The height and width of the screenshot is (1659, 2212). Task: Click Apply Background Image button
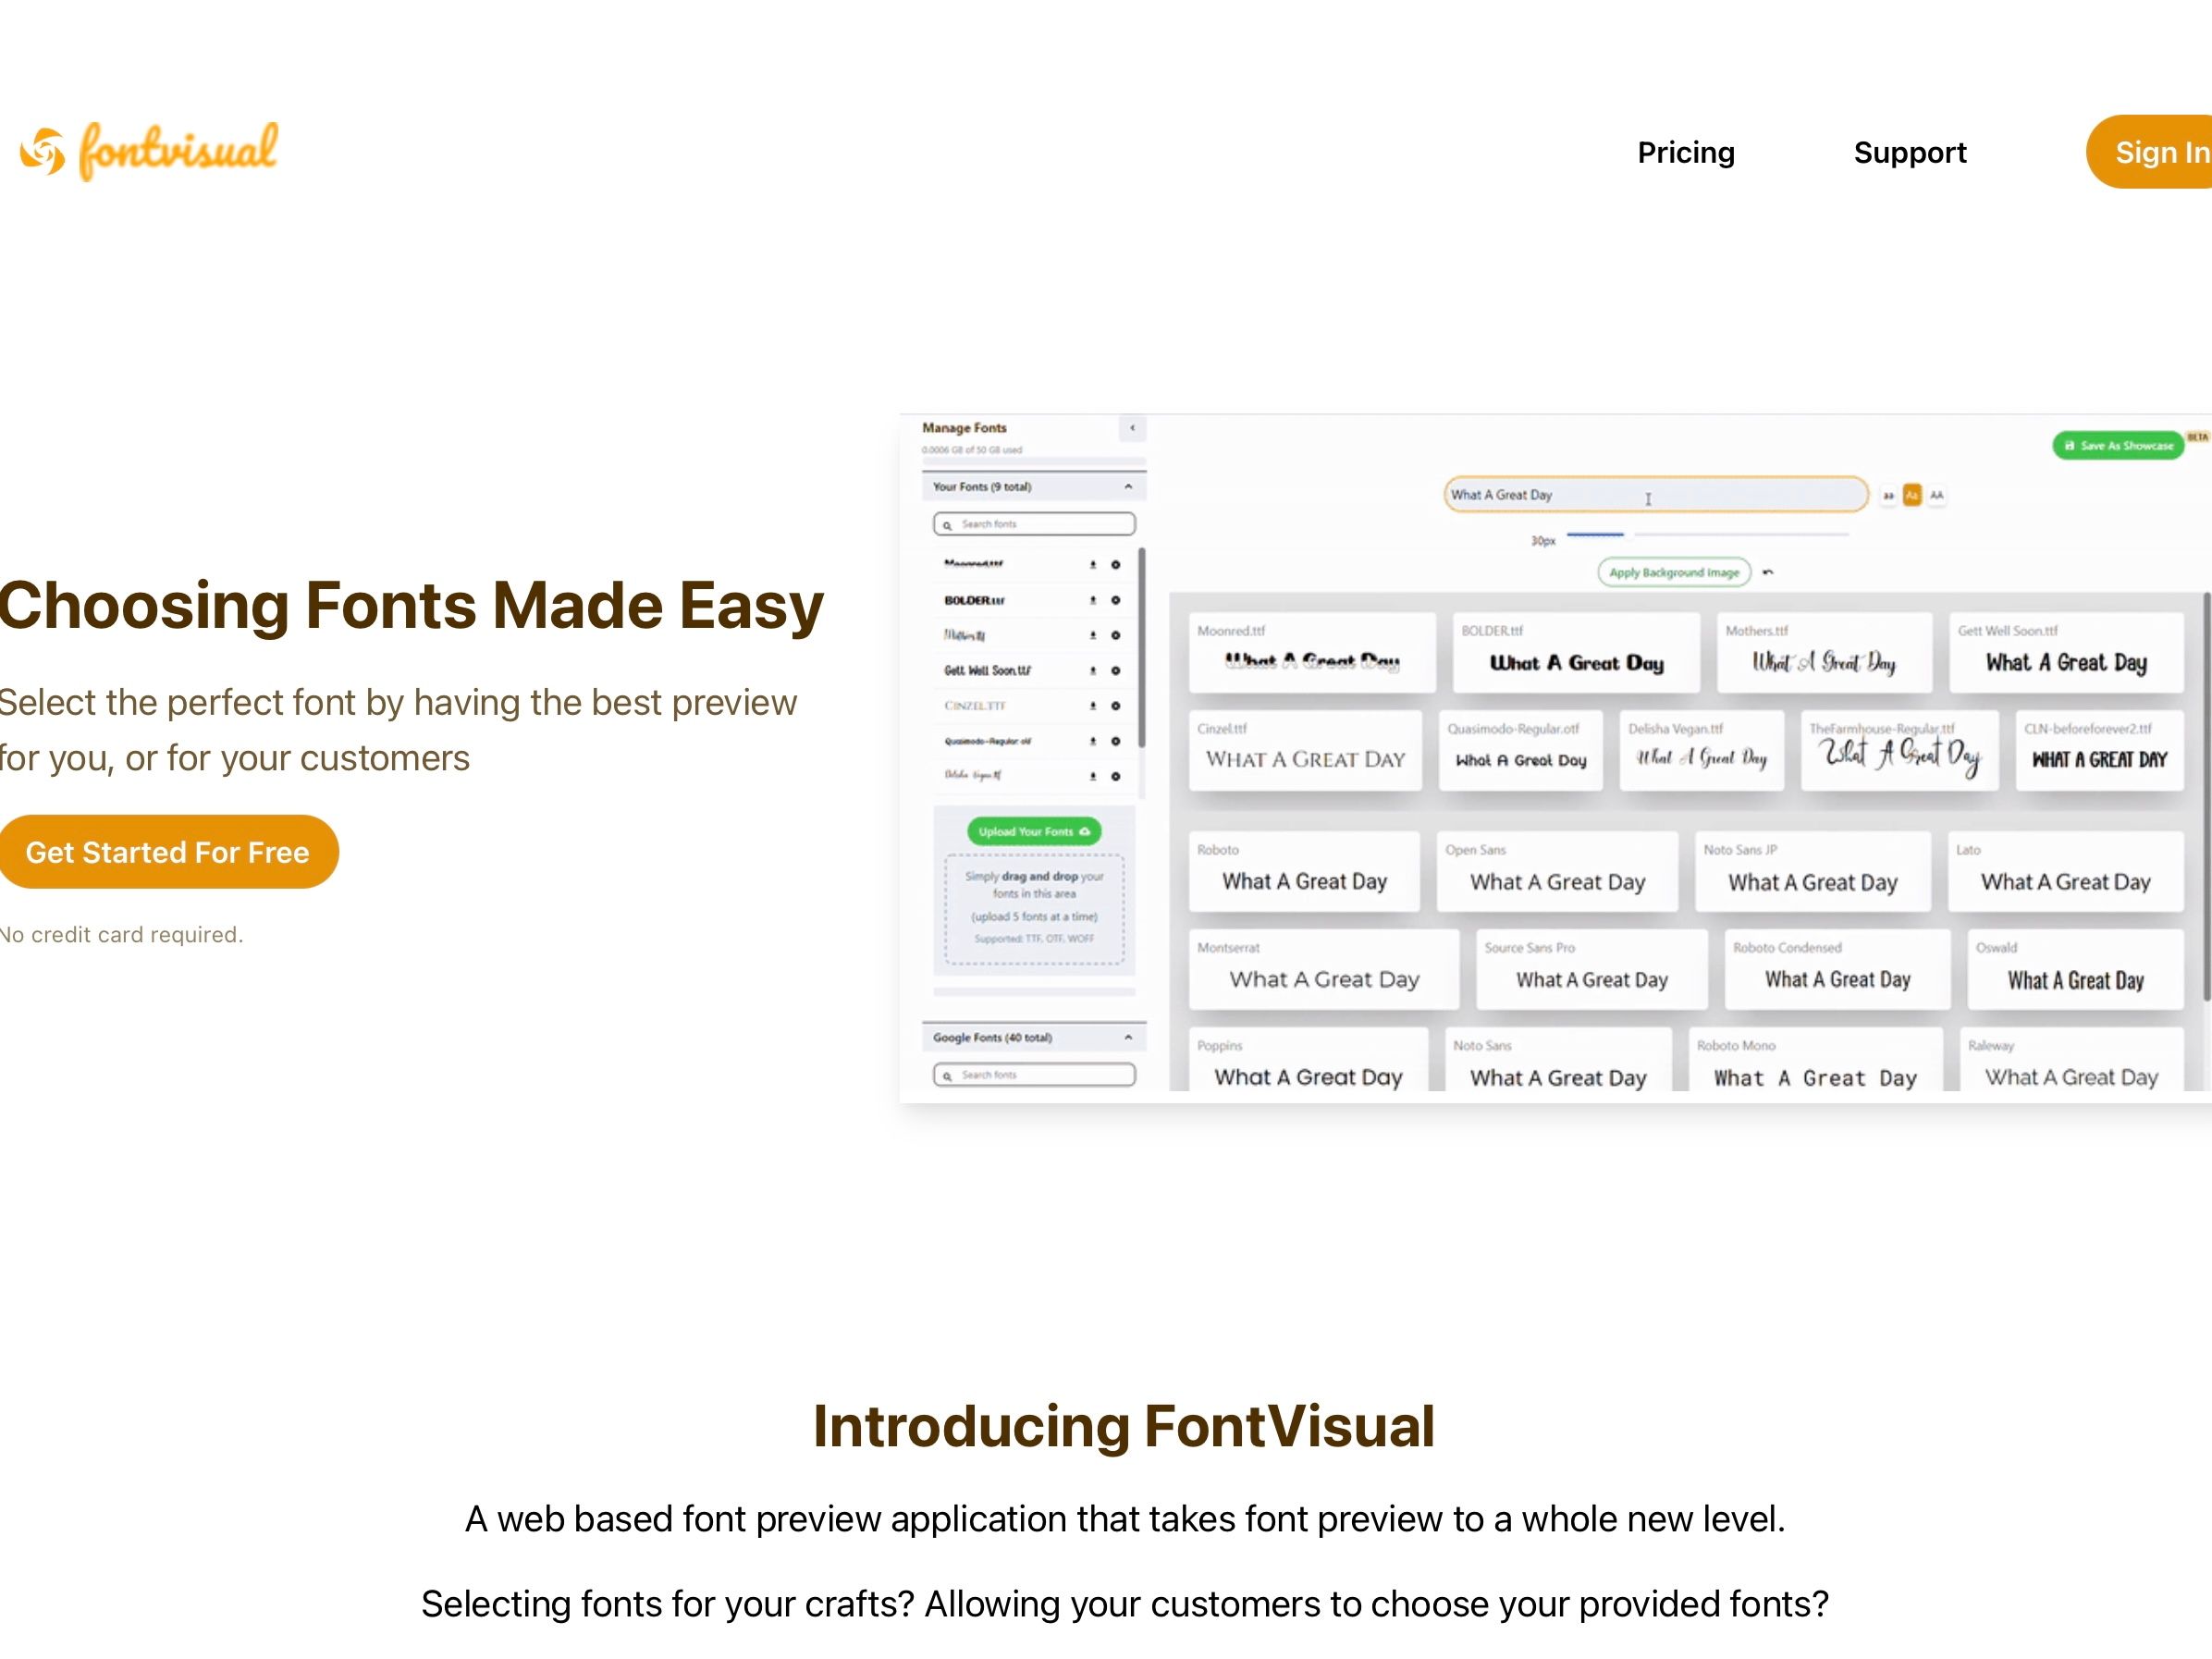[x=1674, y=573]
